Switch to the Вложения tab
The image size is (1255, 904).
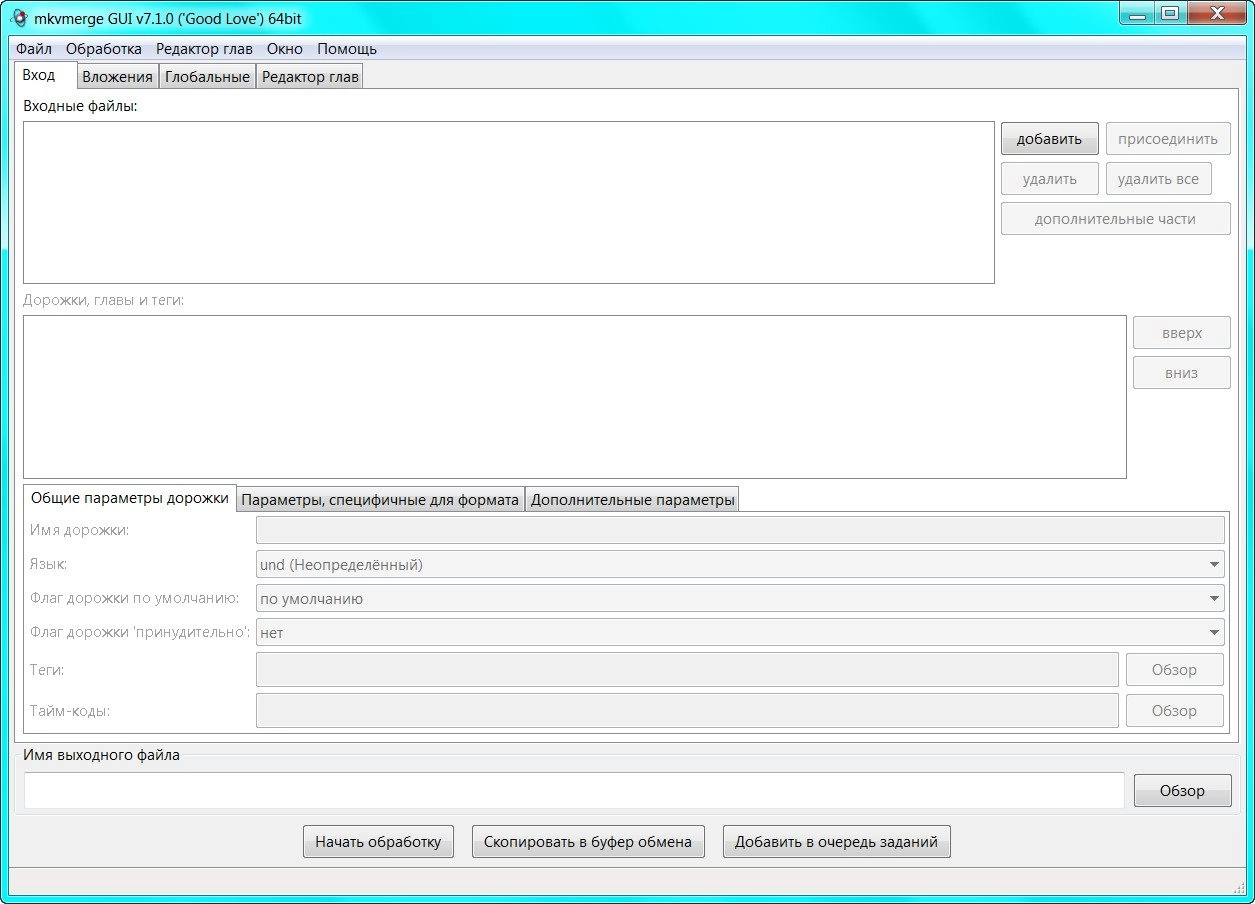[118, 77]
